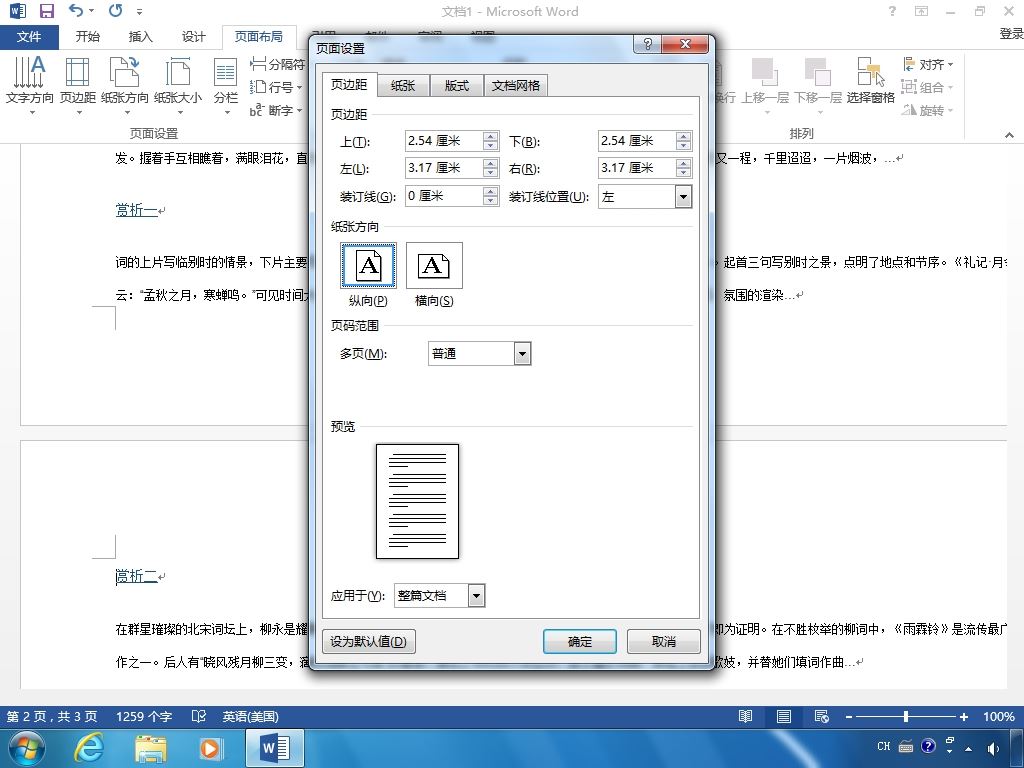Adjust the left margin (左) spinner

[x=490, y=168]
